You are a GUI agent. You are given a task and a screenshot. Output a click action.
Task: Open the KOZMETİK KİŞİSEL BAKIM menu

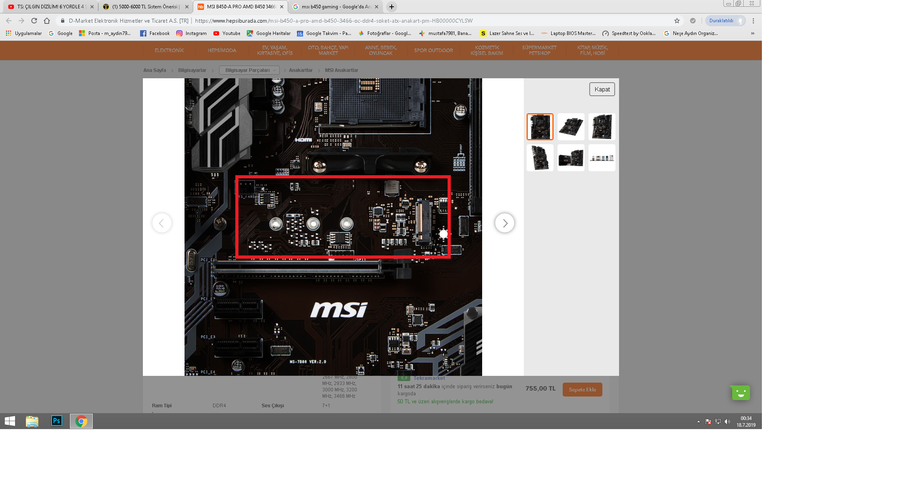487,51
